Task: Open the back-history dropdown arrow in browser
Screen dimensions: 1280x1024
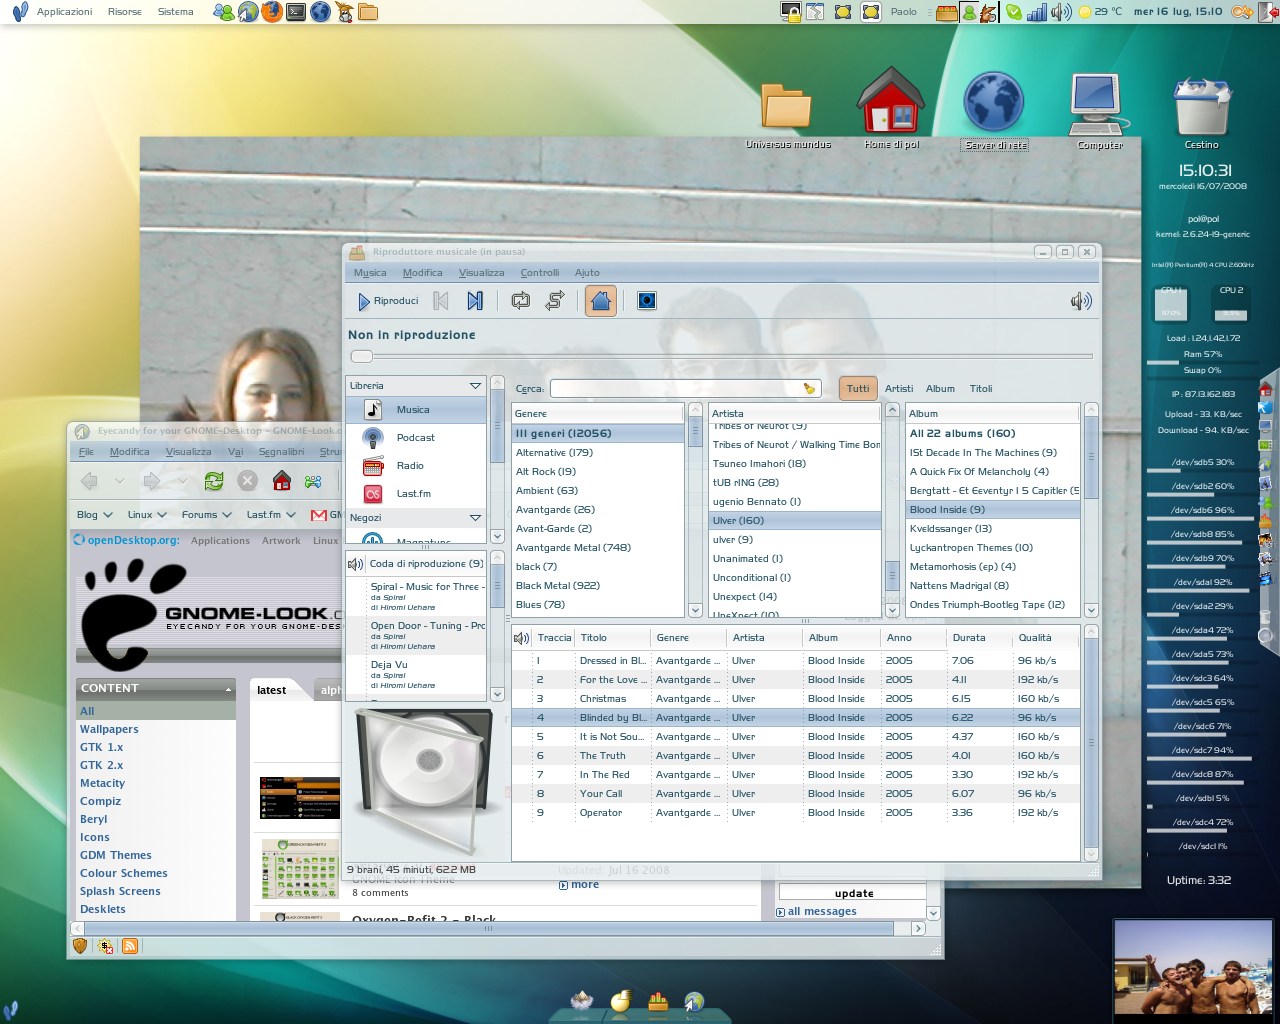Action: (x=119, y=481)
